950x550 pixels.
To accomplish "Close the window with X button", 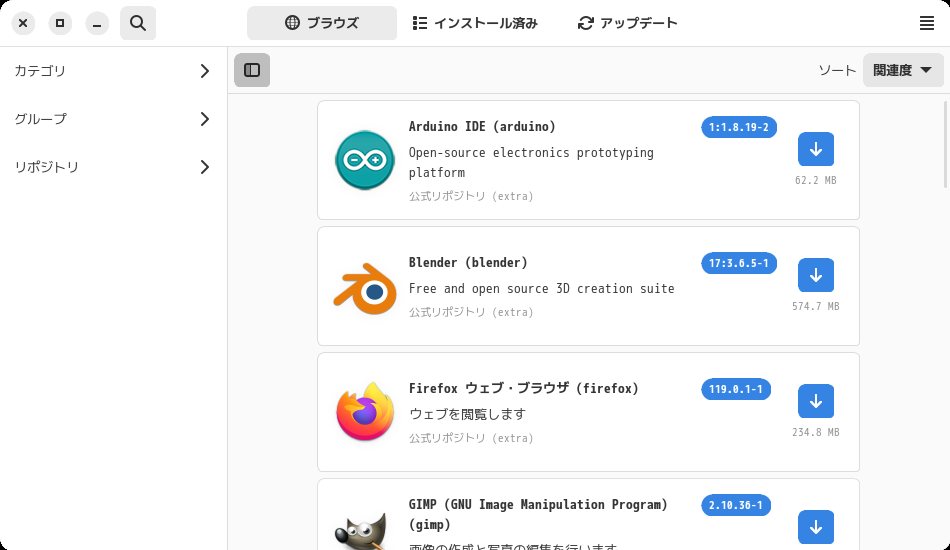I will pos(23,23).
